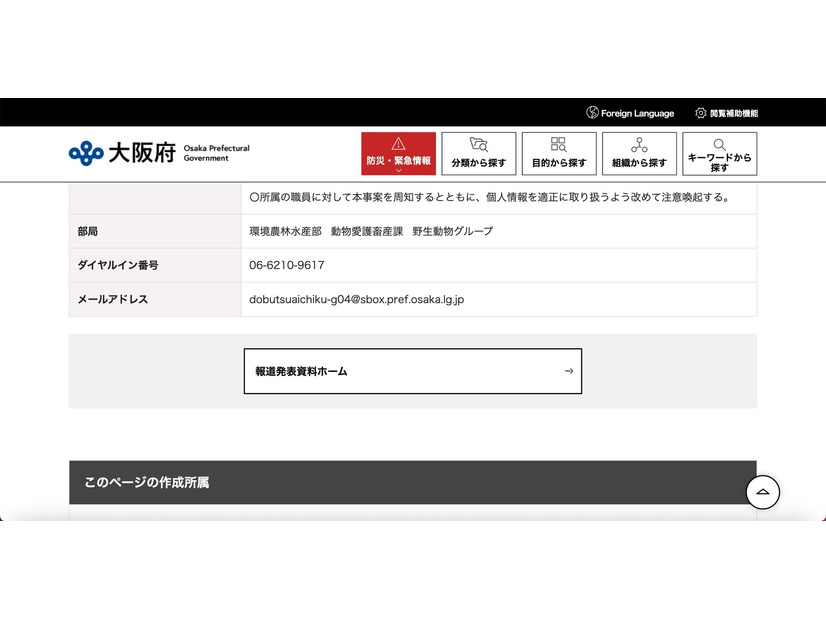Image resolution: width=826 pixels, height=620 pixels.
Task: Click the magnifier icon for キーワードから探す
Action: pos(719,144)
